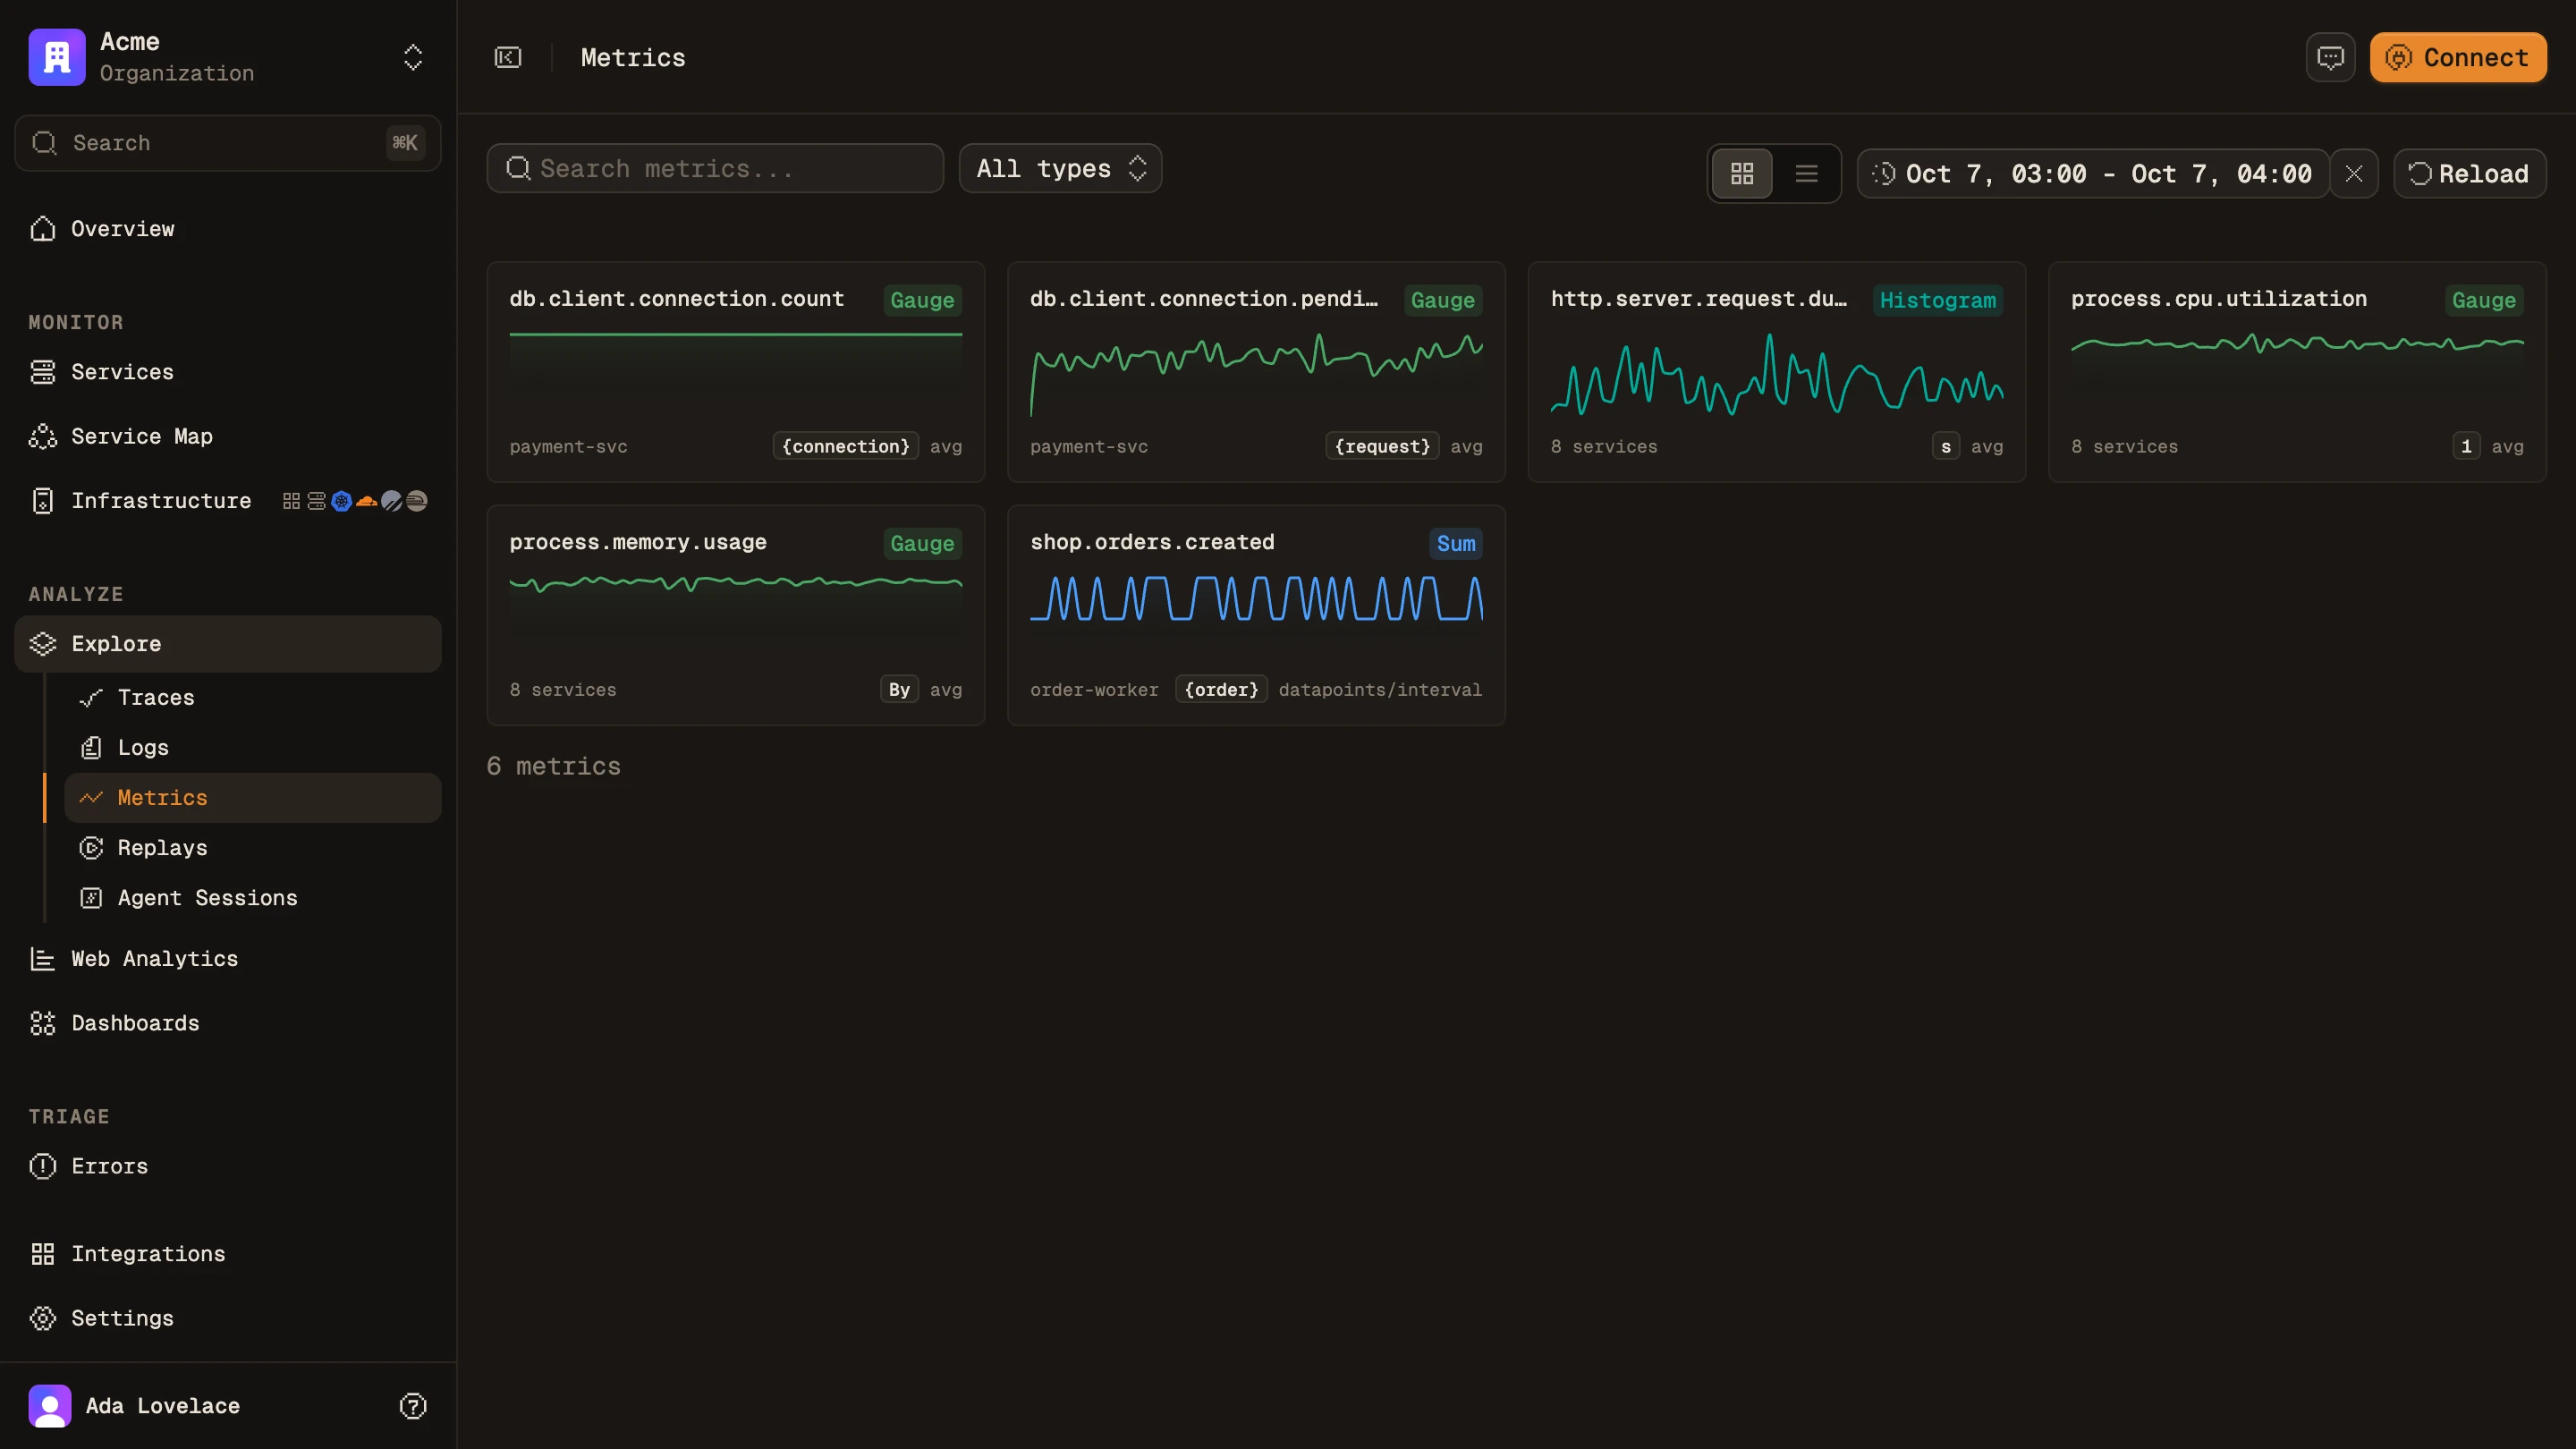Screen dimensions: 2576x1449
Task: Click the By unit tag on process.memory.usage
Action: coord(899,689)
